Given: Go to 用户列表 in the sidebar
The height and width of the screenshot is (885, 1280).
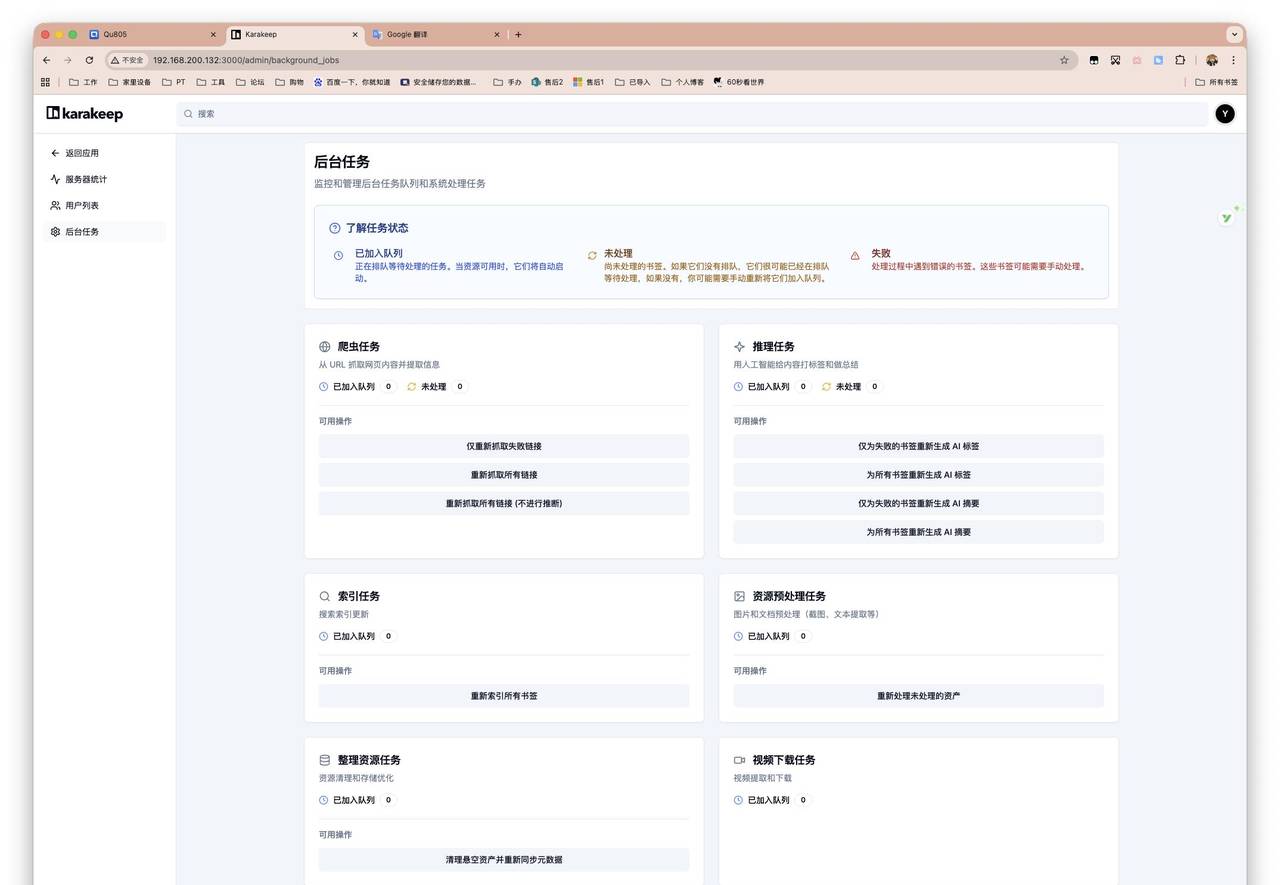Looking at the screenshot, I should pyautogui.click(x=82, y=205).
